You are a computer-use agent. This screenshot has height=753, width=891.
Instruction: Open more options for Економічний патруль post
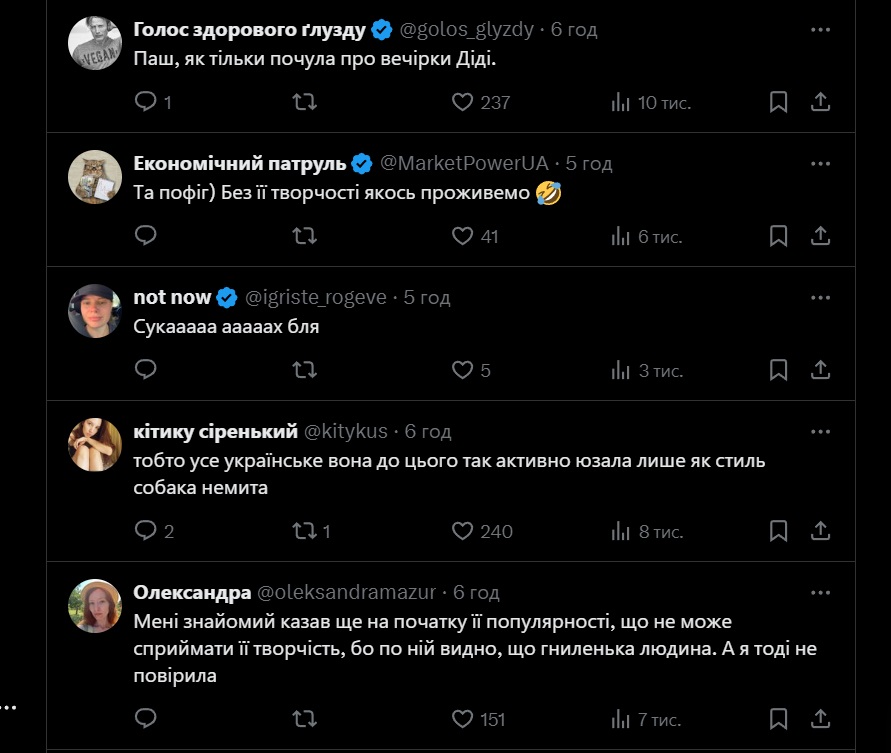[820, 163]
